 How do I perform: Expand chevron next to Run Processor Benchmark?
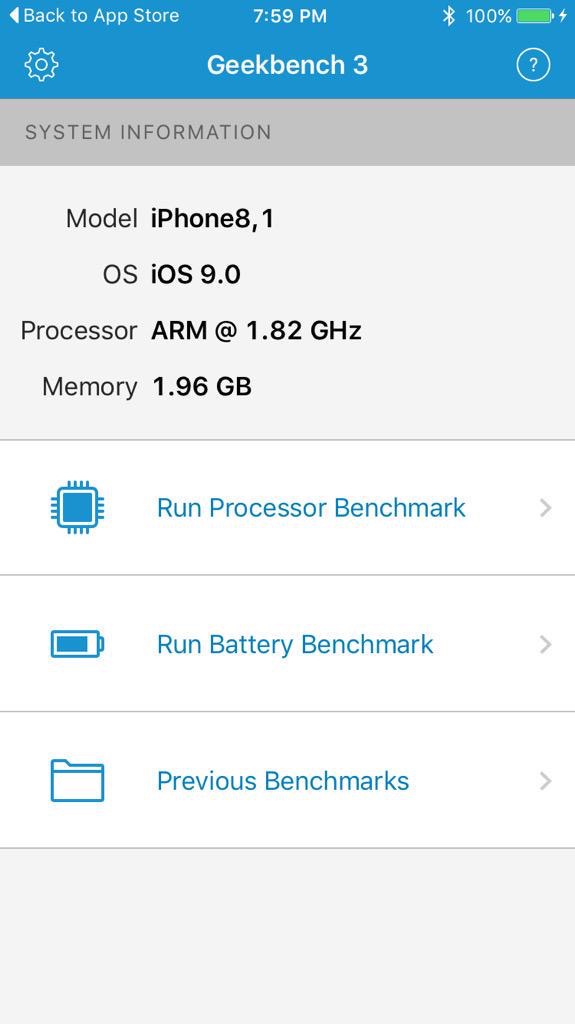pyautogui.click(x=546, y=507)
